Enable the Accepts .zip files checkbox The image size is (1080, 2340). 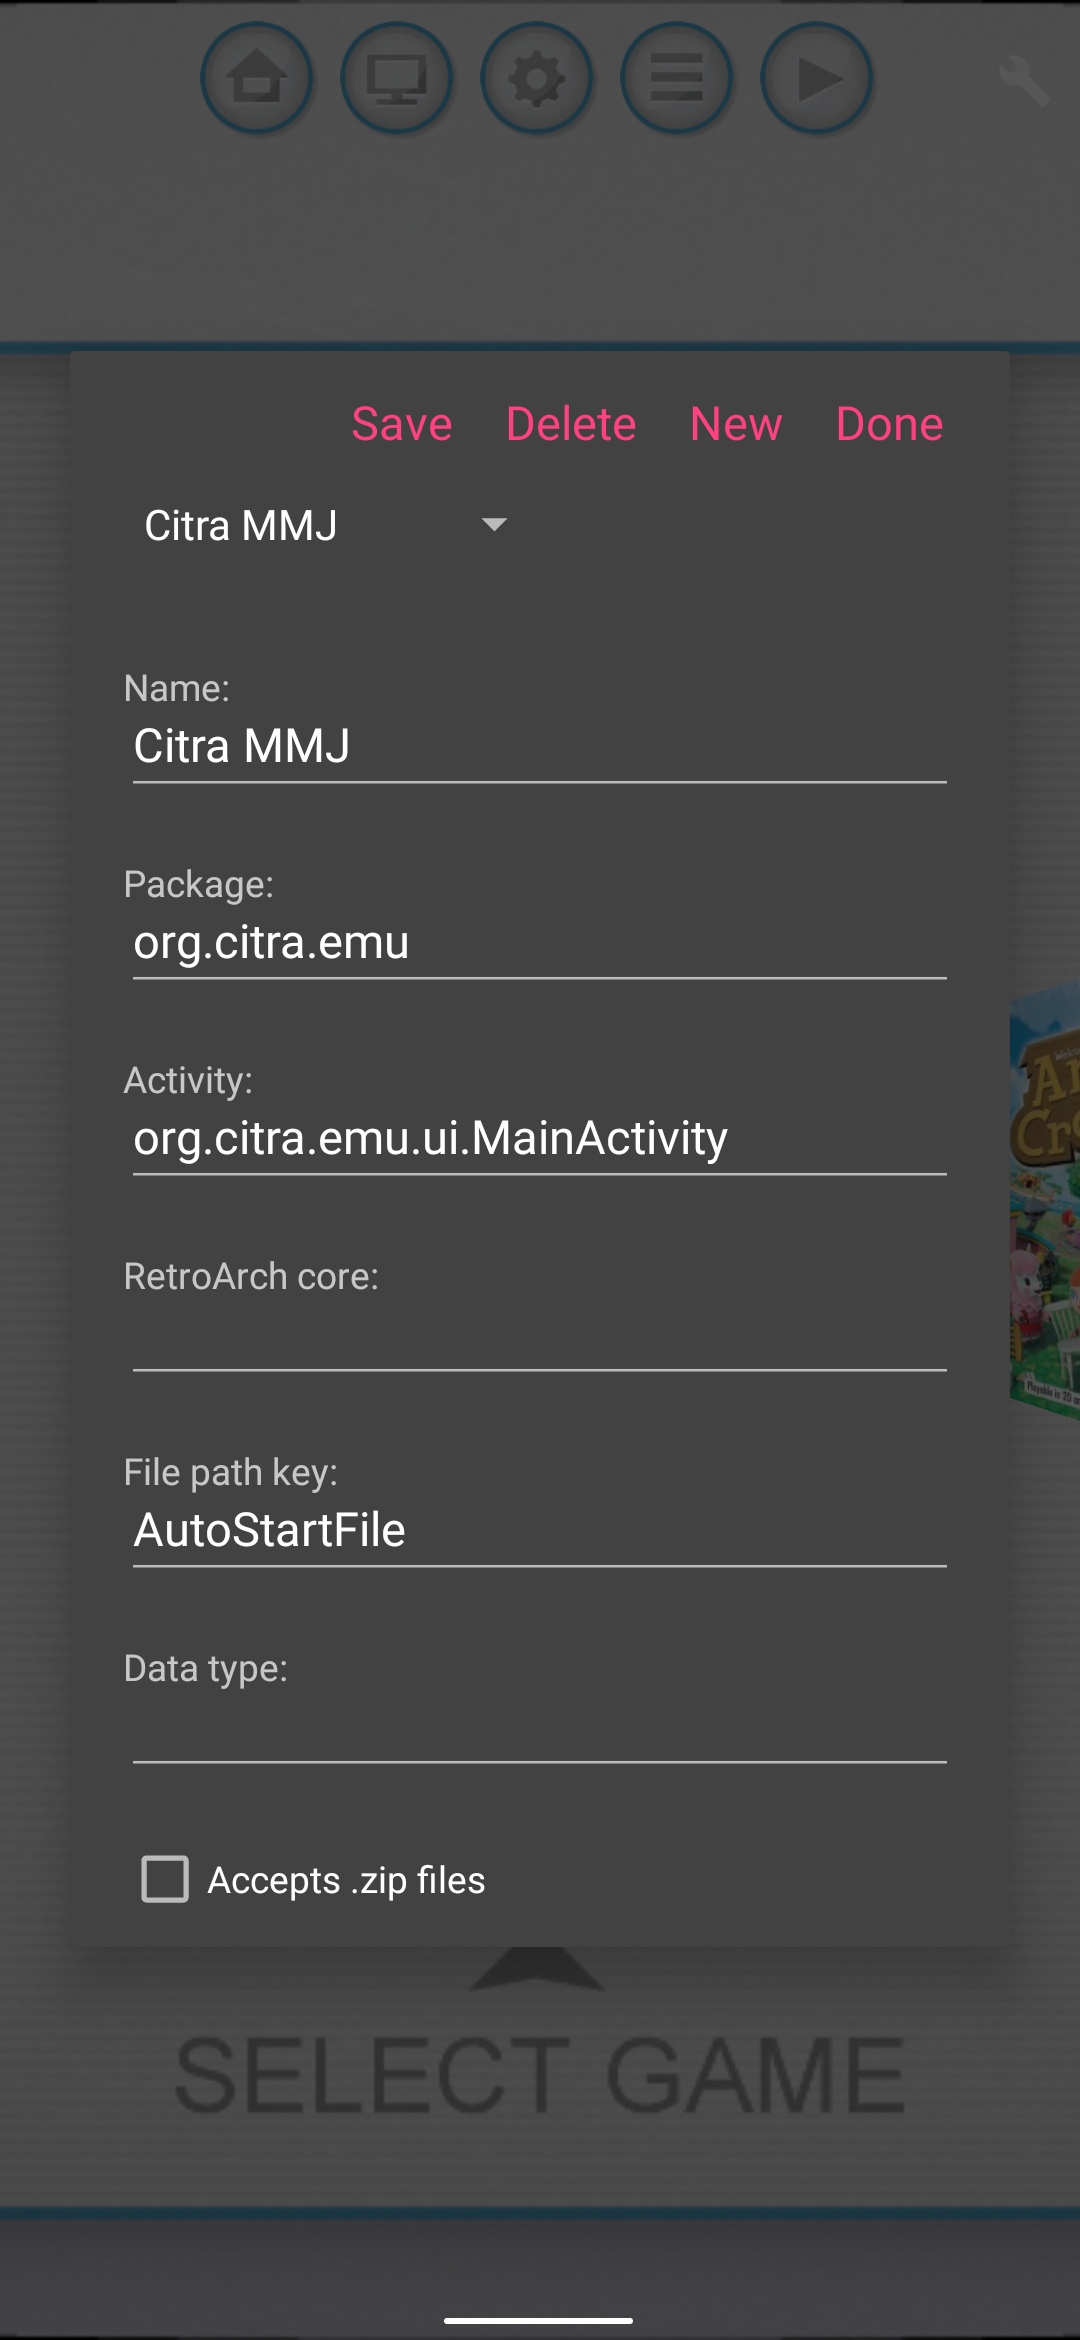pos(165,1879)
